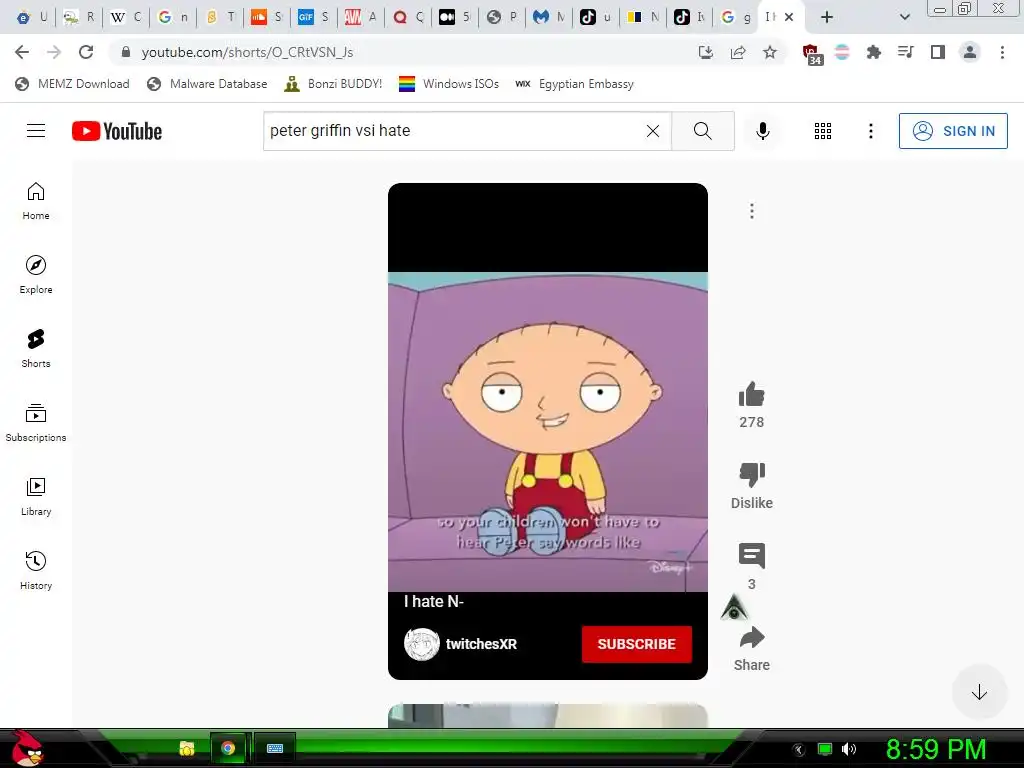This screenshot has width=1024, height=768.
Task: Go to the next short with down arrow
Action: tap(979, 692)
